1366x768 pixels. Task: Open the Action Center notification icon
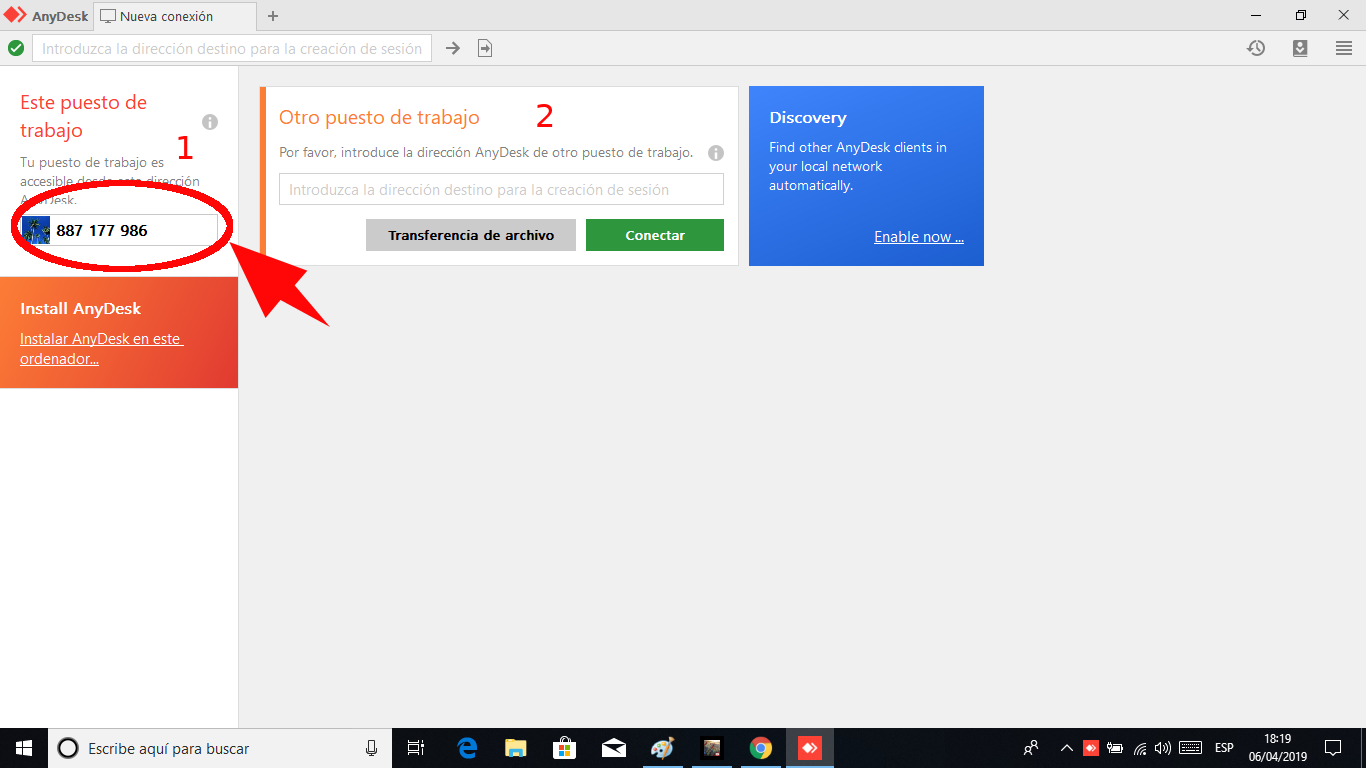tap(1333, 748)
